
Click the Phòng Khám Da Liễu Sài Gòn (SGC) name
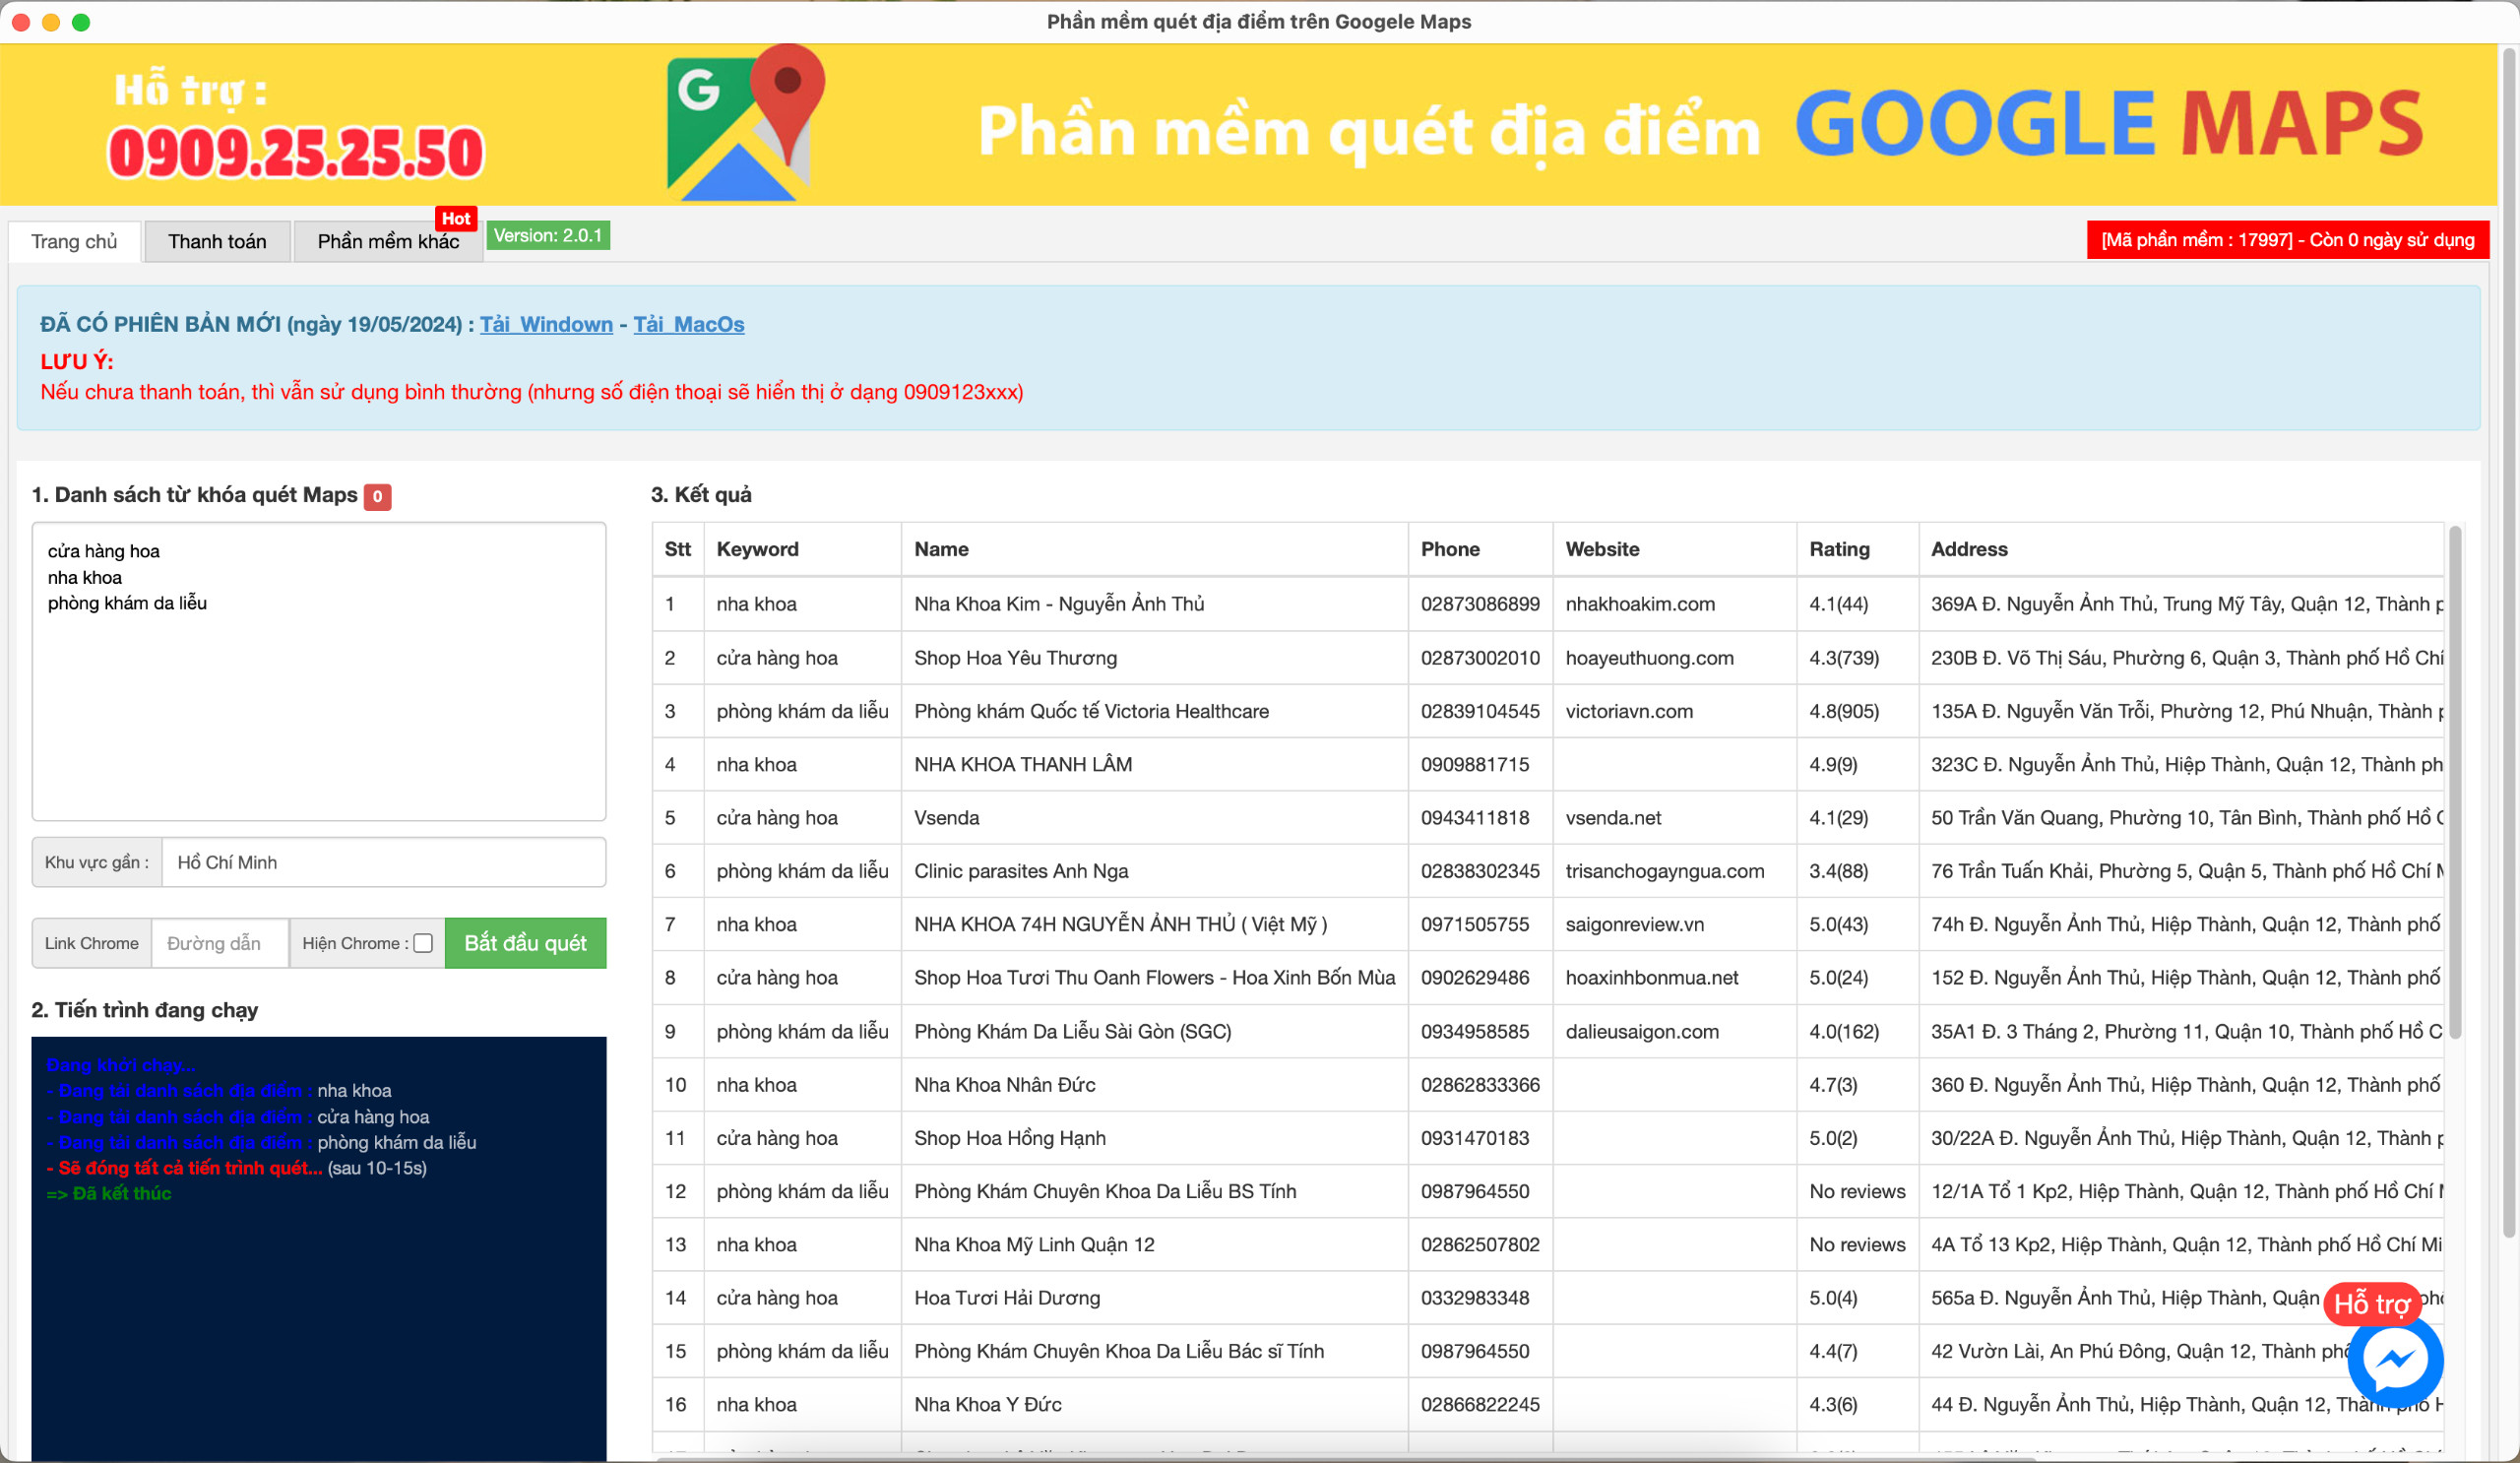click(x=1073, y=1032)
